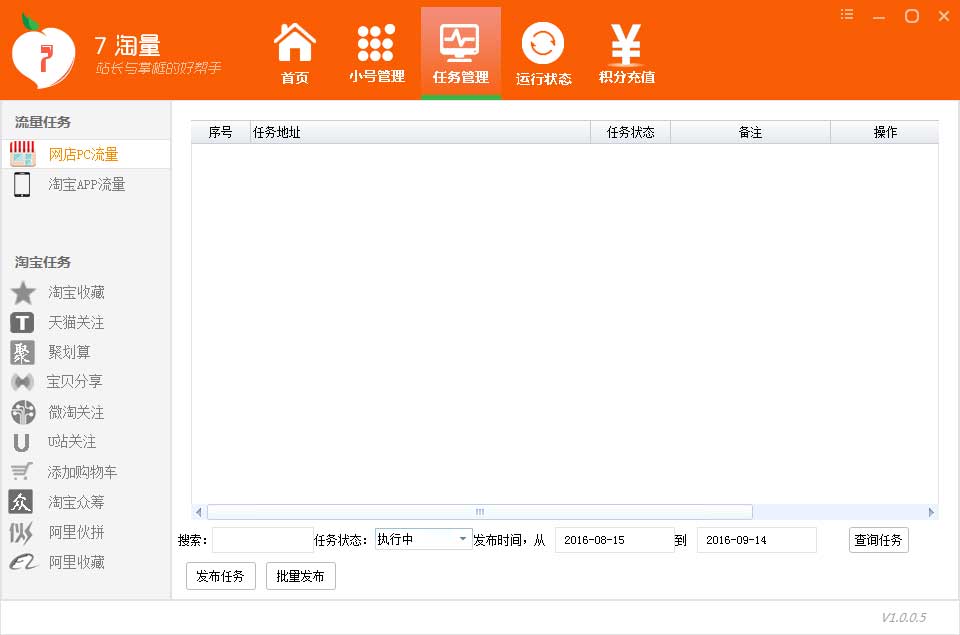The image size is (960, 635).
Task: Click the 微淘关注 round icon
Action: tap(23, 412)
